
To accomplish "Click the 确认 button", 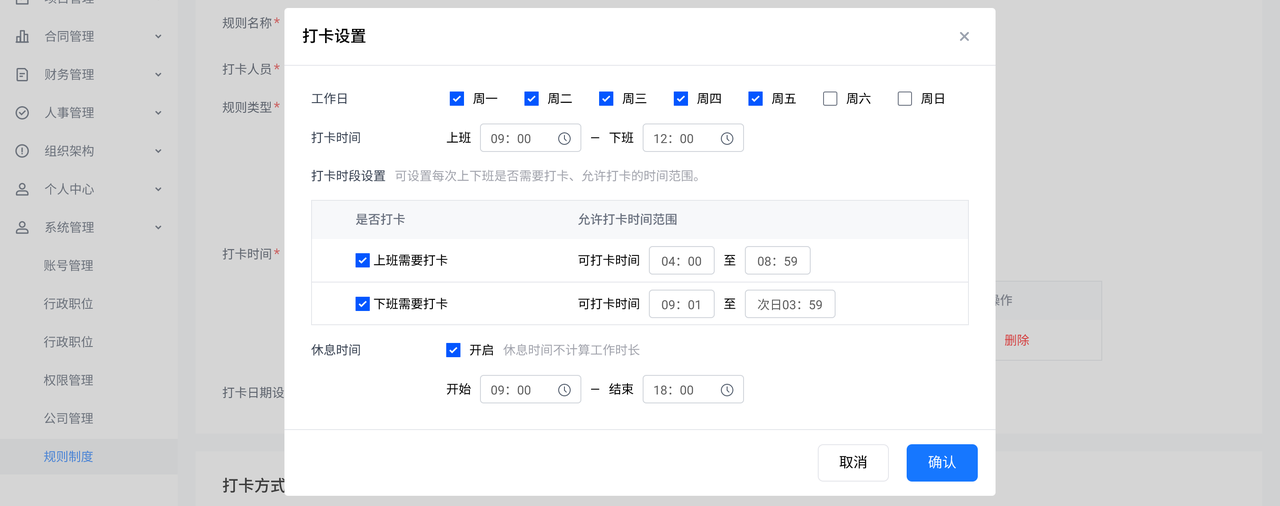I will pyautogui.click(x=941, y=463).
